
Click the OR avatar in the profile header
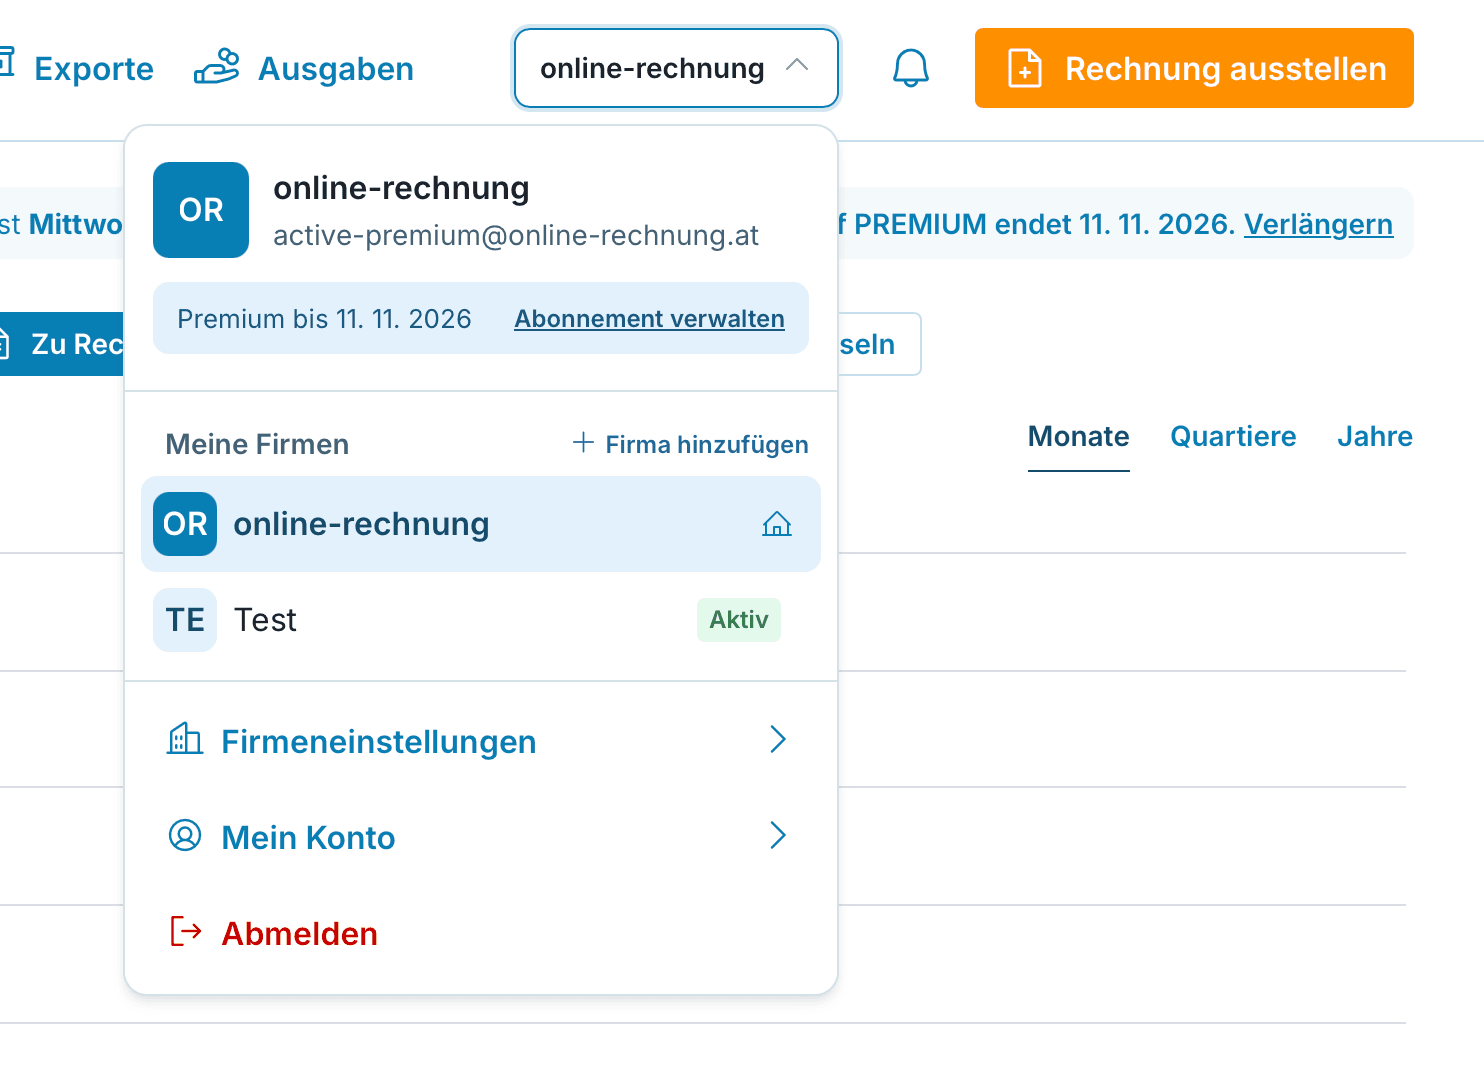[201, 210]
